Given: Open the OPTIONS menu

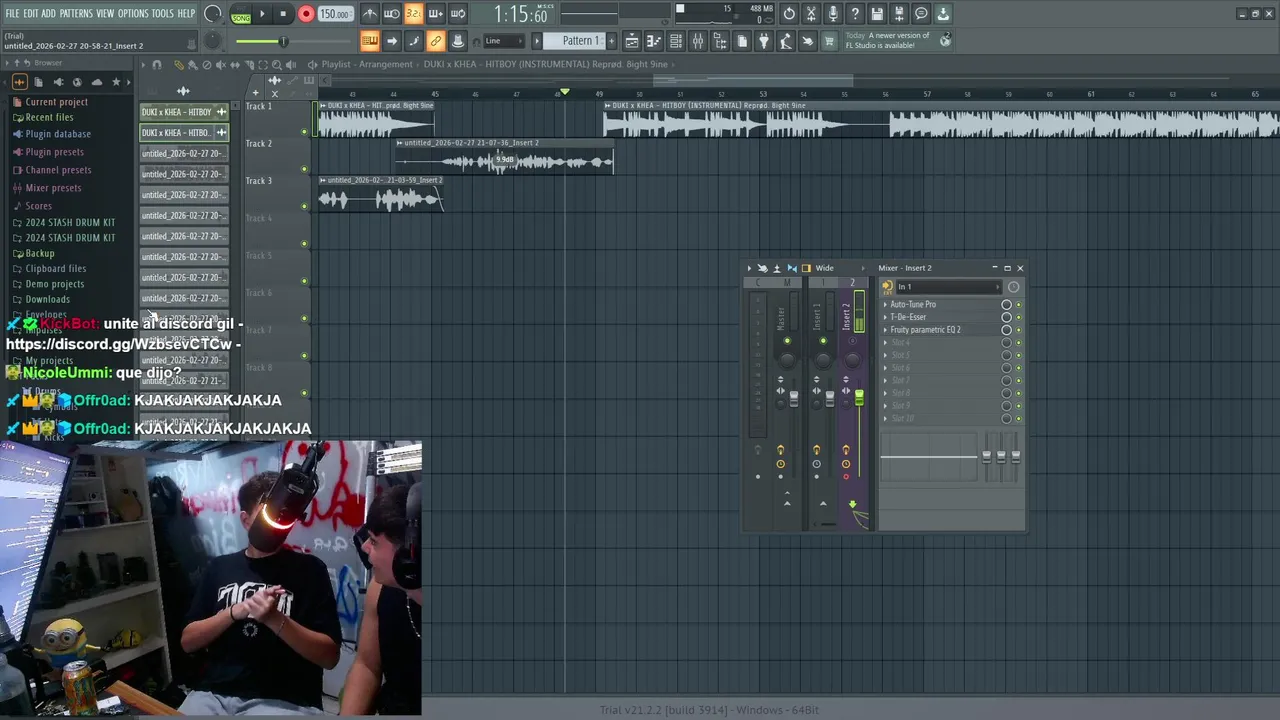Looking at the screenshot, I should pyautogui.click(x=133, y=14).
